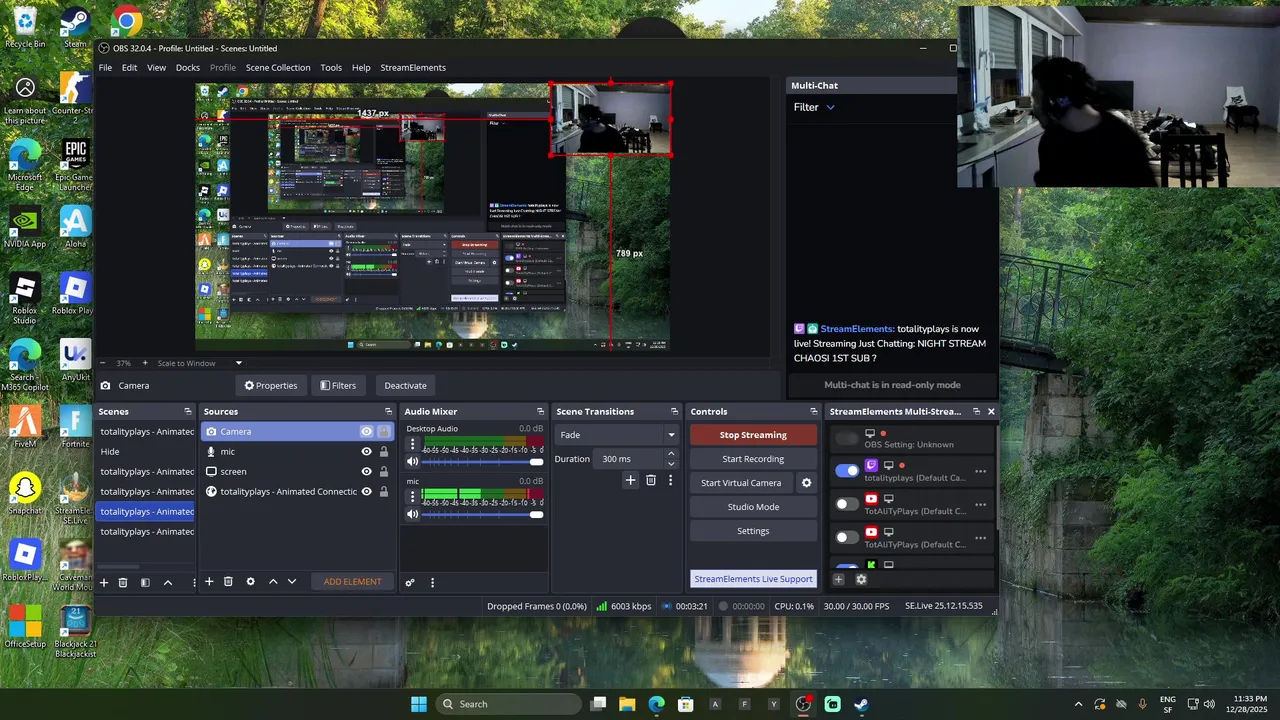Open scene filters icon in Scenes toolbar
Screen dimensions: 1280x720
[145, 582]
